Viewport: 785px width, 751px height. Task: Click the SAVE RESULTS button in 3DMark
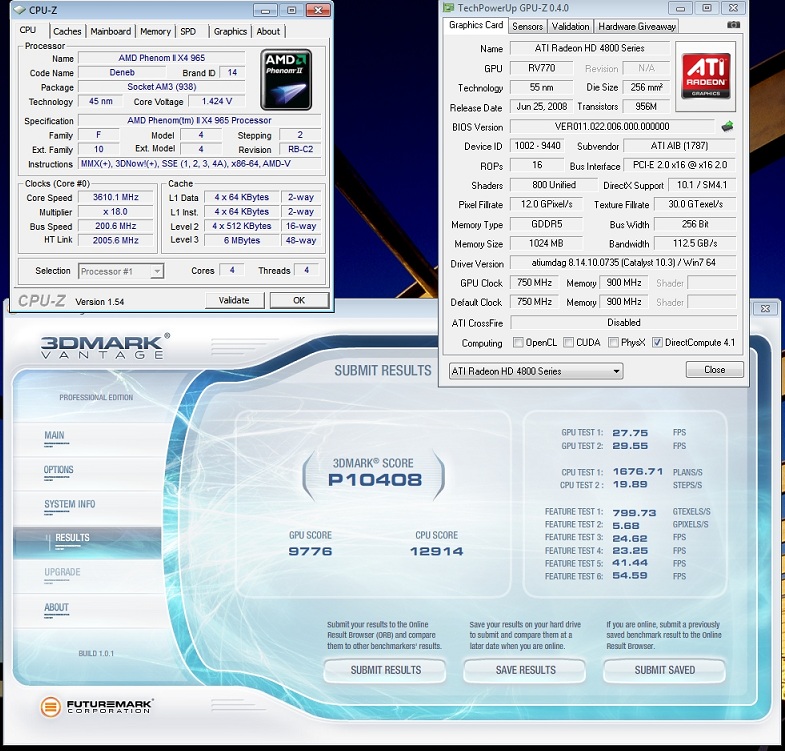[x=525, y=670]
